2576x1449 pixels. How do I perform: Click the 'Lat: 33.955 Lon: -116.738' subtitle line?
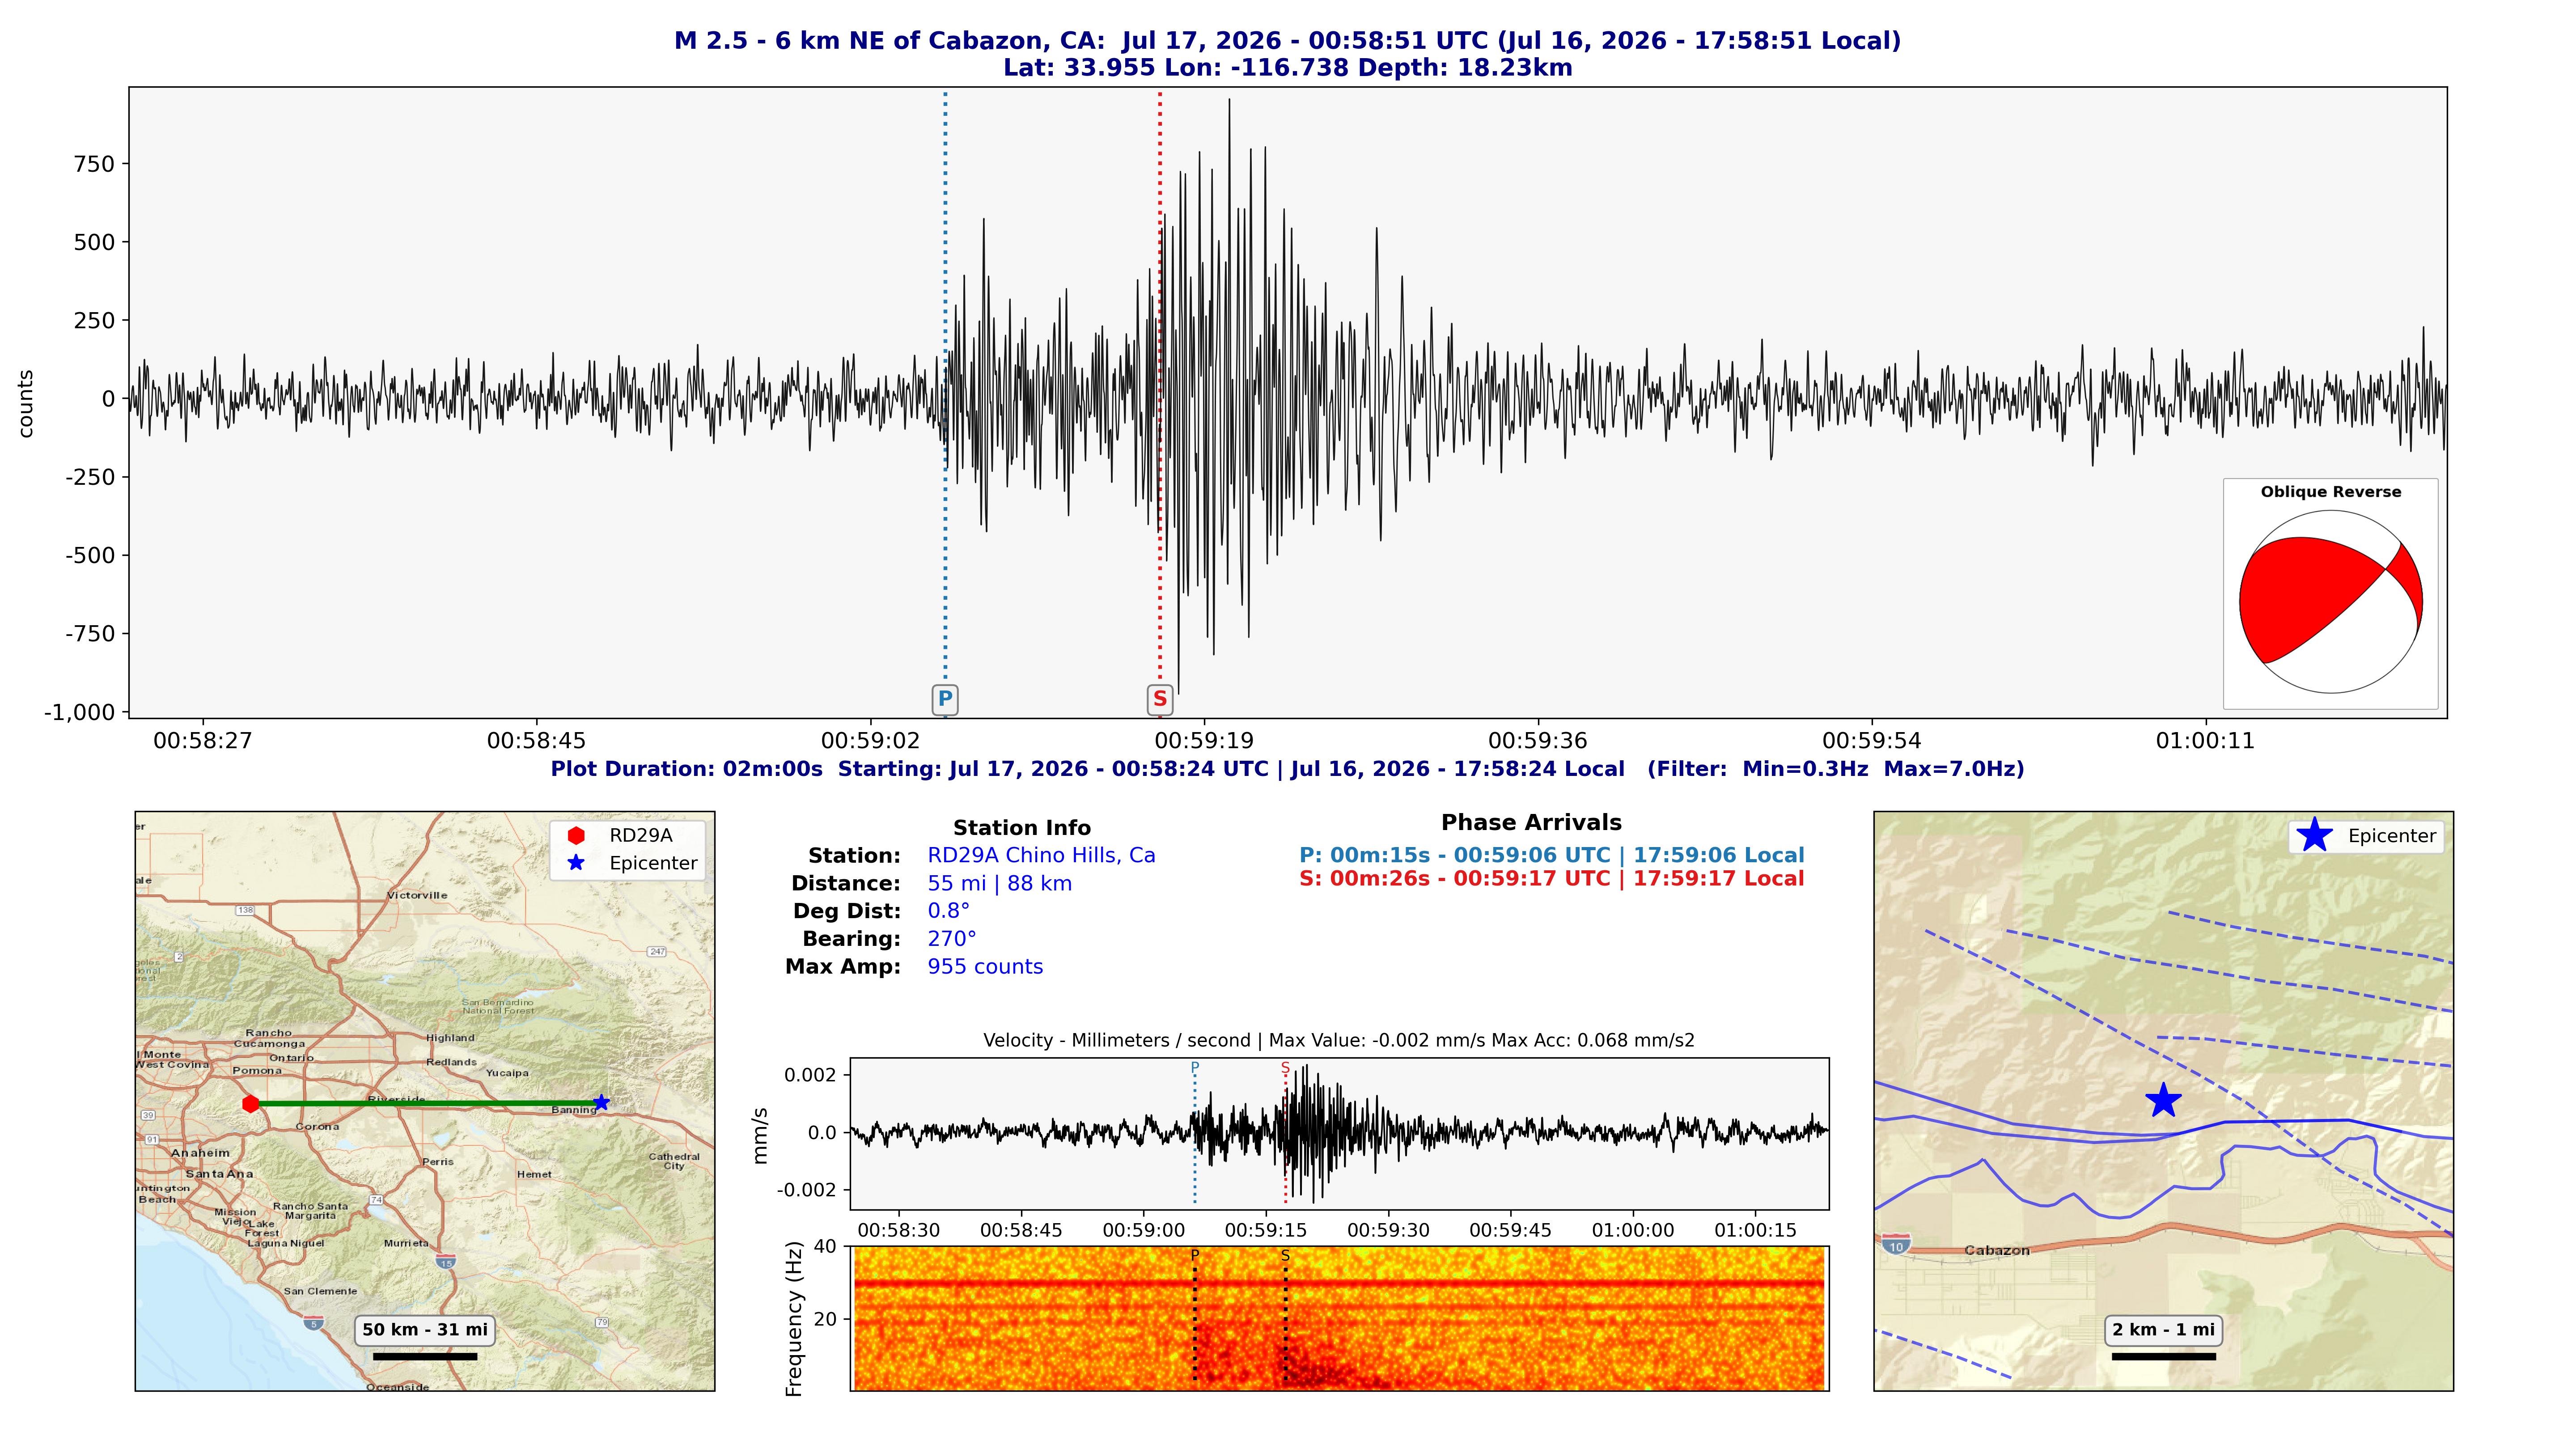1288,68
